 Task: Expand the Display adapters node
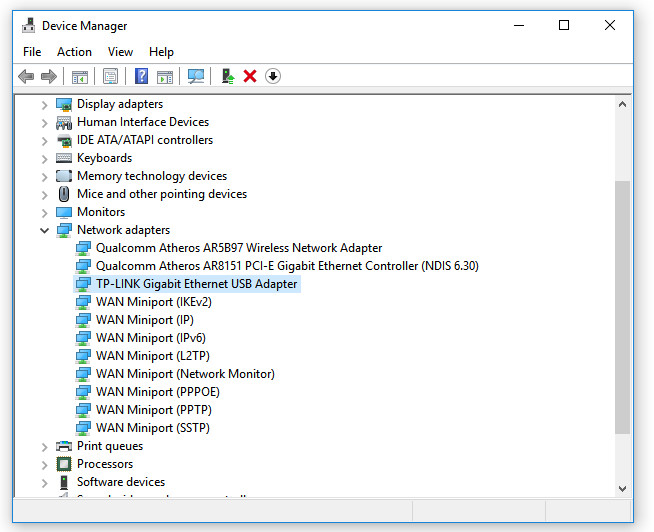[x=45, y=105]
